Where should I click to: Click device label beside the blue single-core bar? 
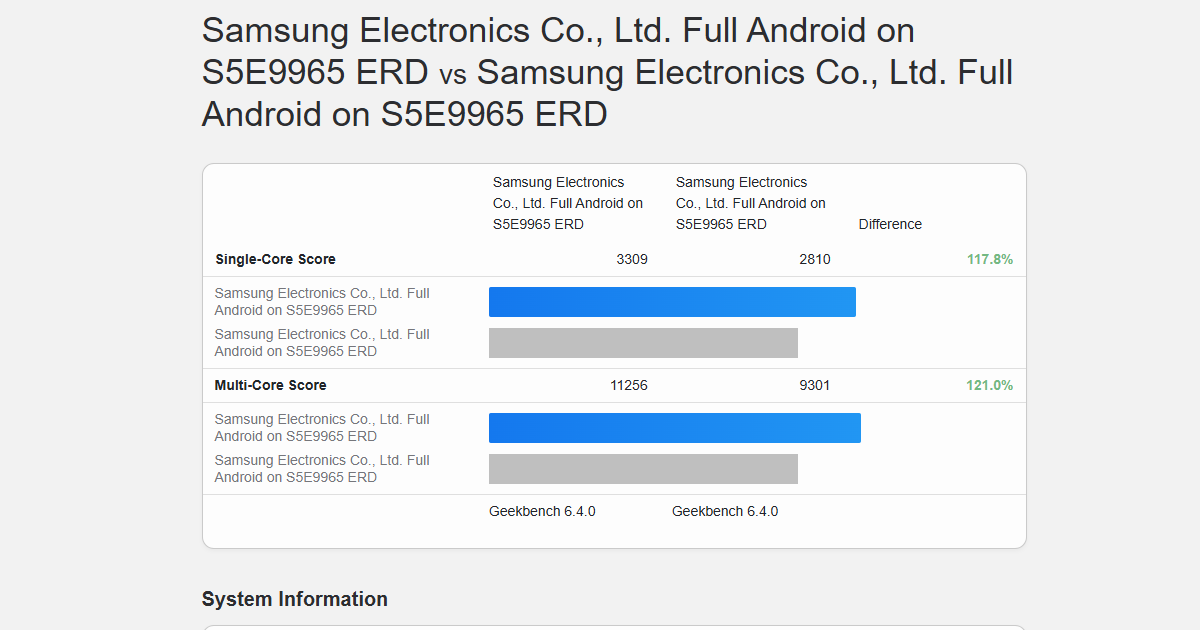click(322, 302)
